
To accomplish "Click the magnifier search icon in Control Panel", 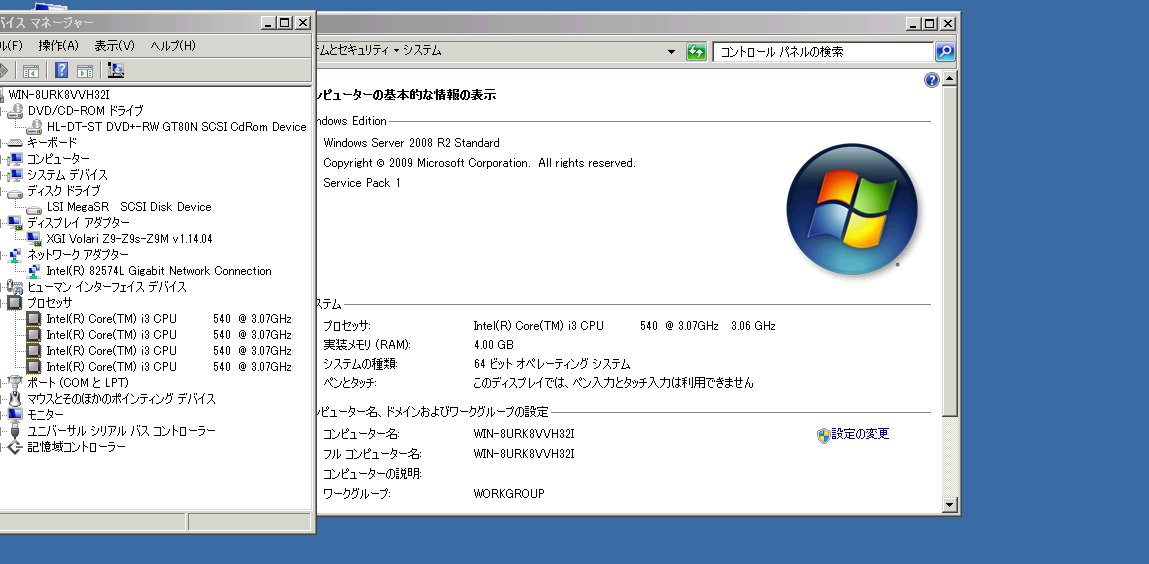I will point(945,51).
